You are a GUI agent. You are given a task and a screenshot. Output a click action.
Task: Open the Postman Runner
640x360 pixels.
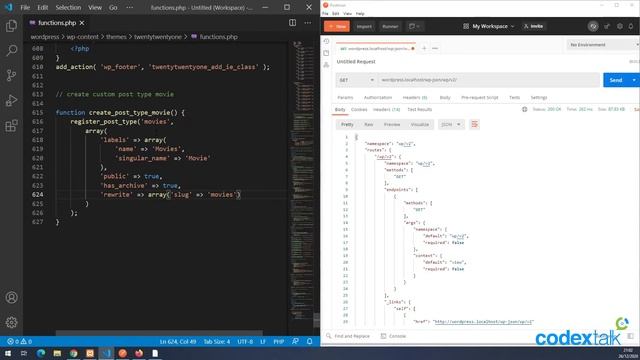390,26
